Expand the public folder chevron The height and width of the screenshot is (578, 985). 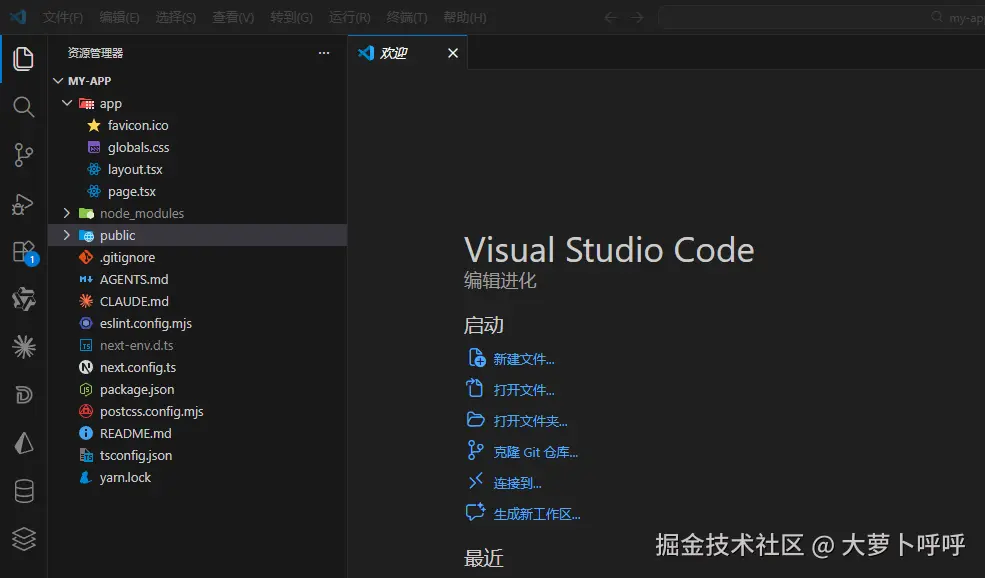tap(67, 235)
